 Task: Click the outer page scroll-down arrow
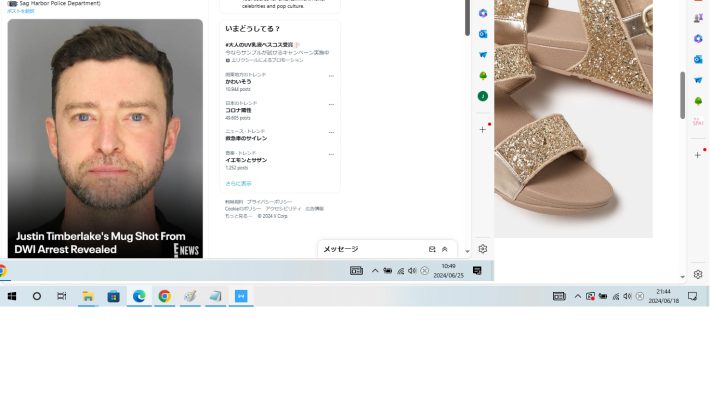pos(682,277)
